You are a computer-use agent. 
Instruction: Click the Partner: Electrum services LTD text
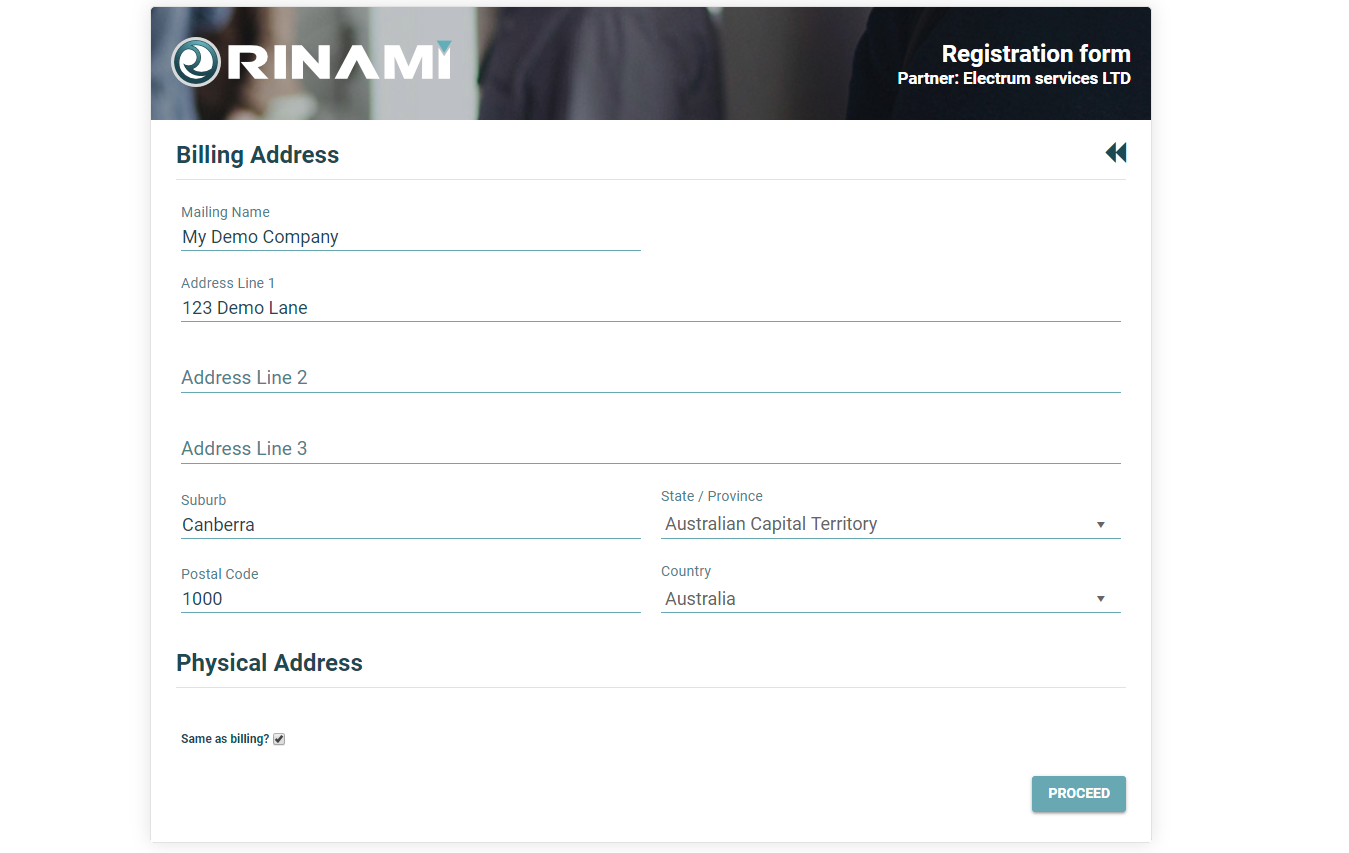[1013, 78]
